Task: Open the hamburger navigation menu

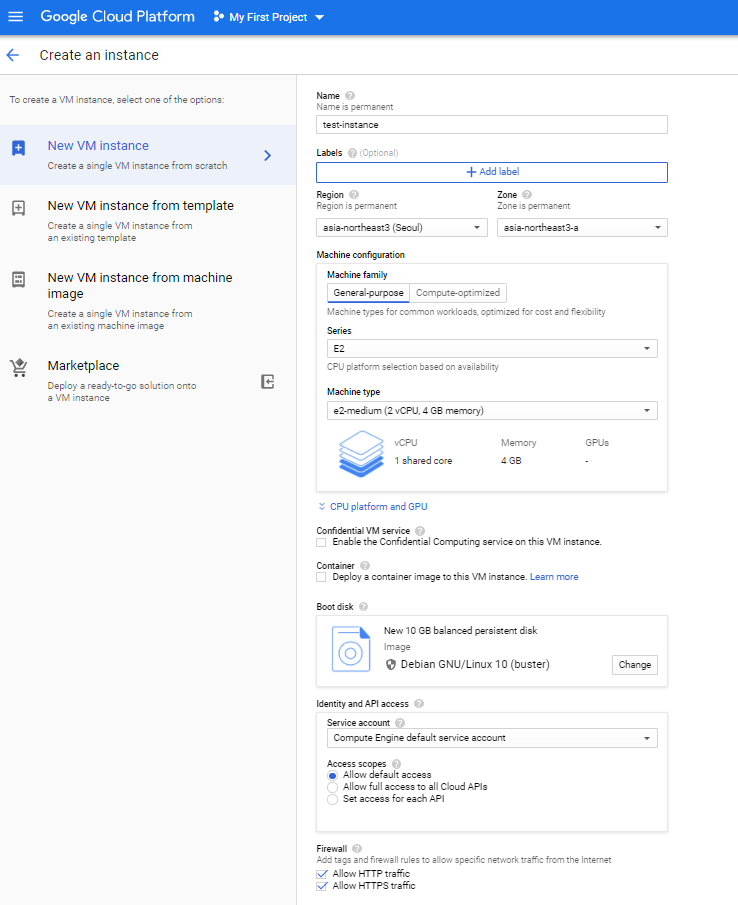Action: (x=16, y=17)
